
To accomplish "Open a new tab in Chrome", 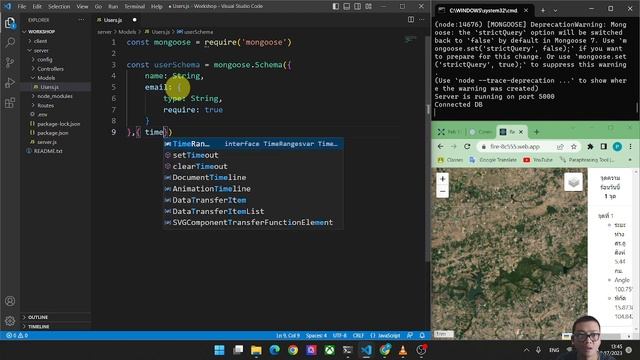I will [536, 132].
